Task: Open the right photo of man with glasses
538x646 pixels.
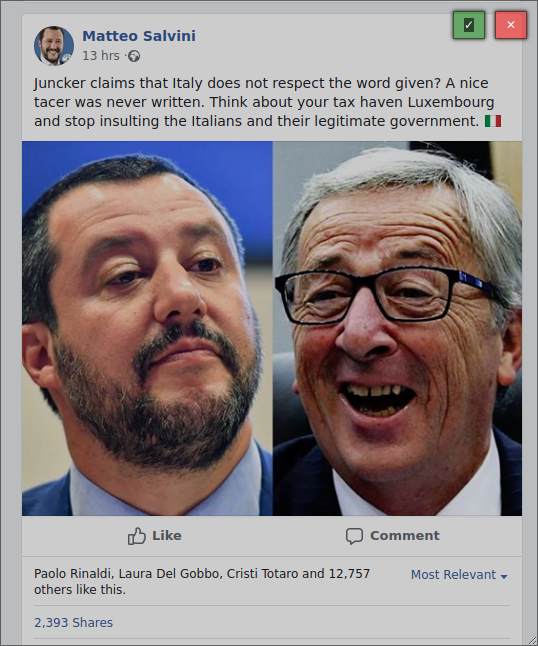Action: pos(398,328)
